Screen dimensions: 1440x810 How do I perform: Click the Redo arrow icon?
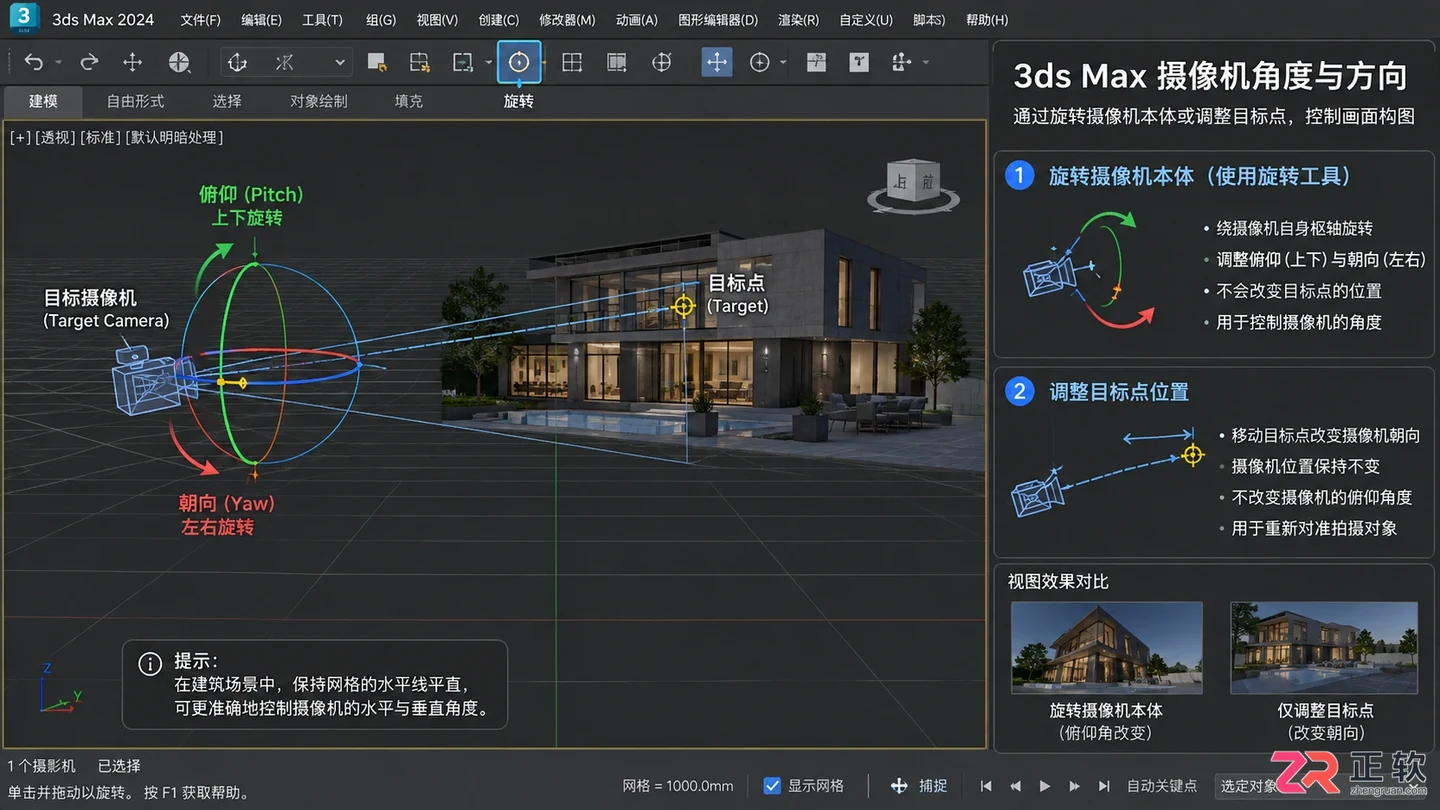coord(89,62)
